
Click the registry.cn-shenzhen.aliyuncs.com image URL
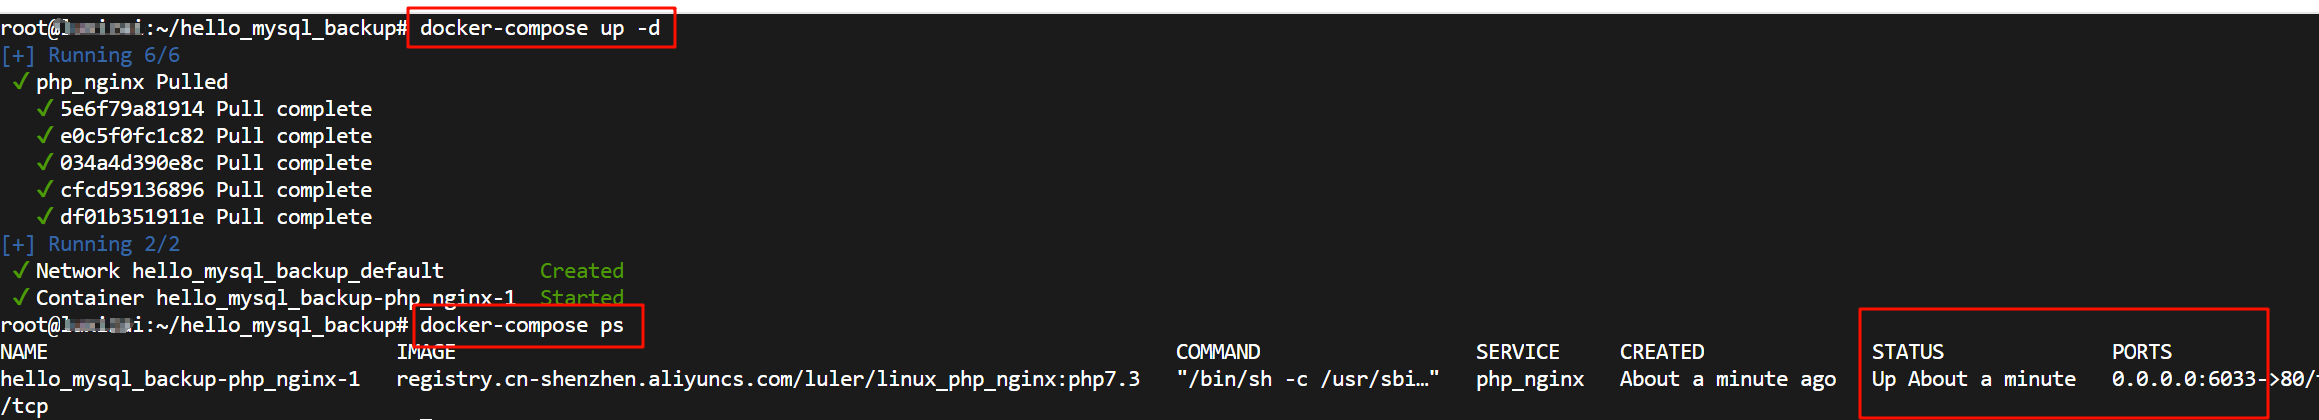768,379
